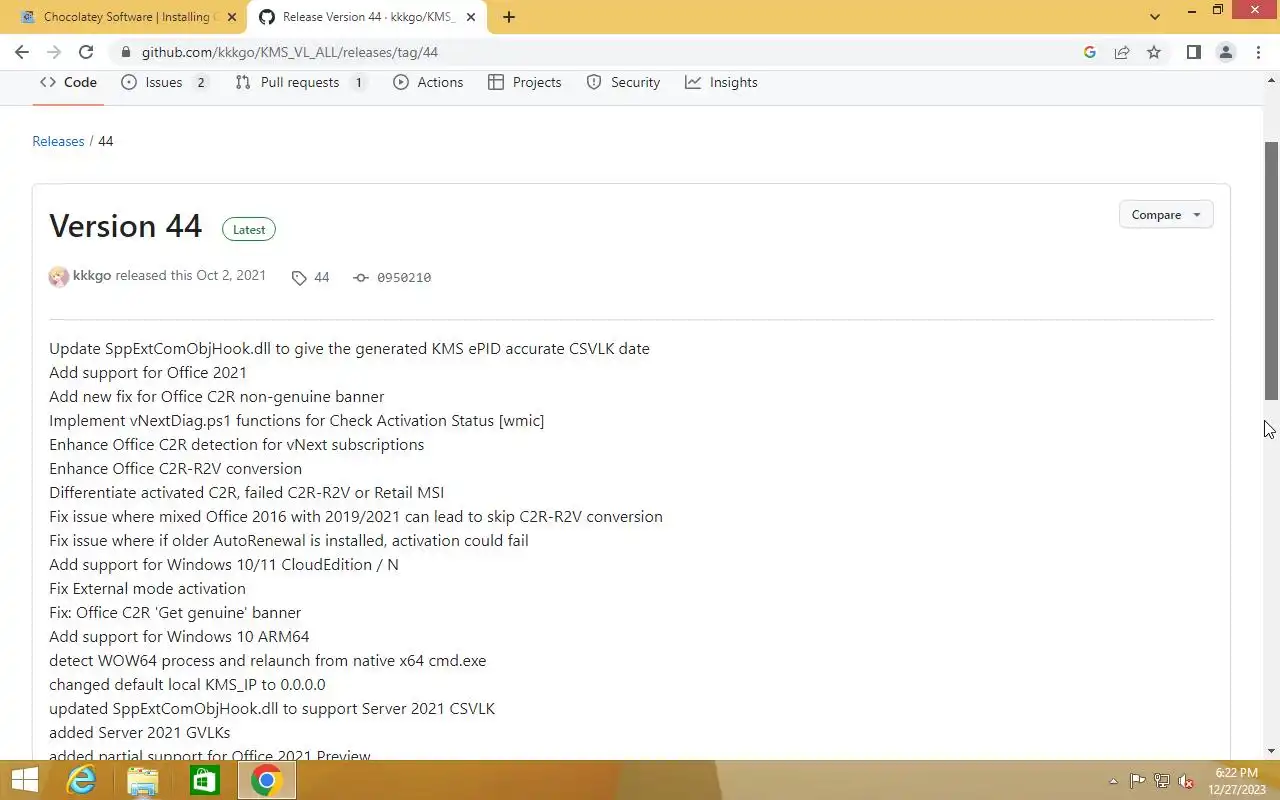Go to Releases breadcrumb link
The width and height of the screenshot is (1280, 800).
58,141
